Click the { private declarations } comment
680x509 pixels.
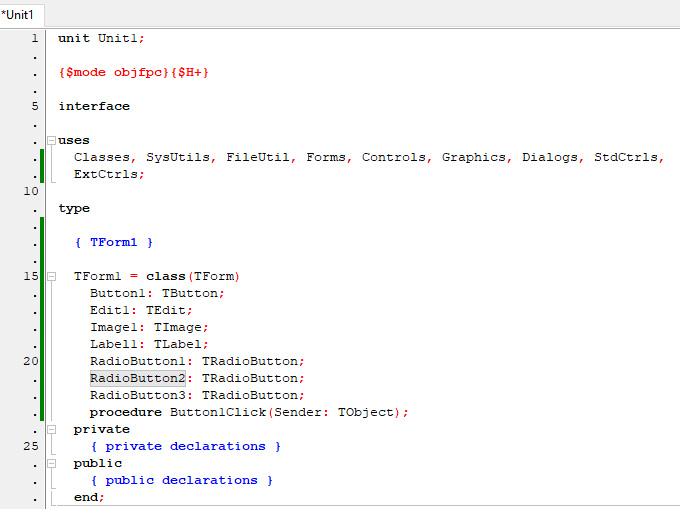click(x=185, y=446)
